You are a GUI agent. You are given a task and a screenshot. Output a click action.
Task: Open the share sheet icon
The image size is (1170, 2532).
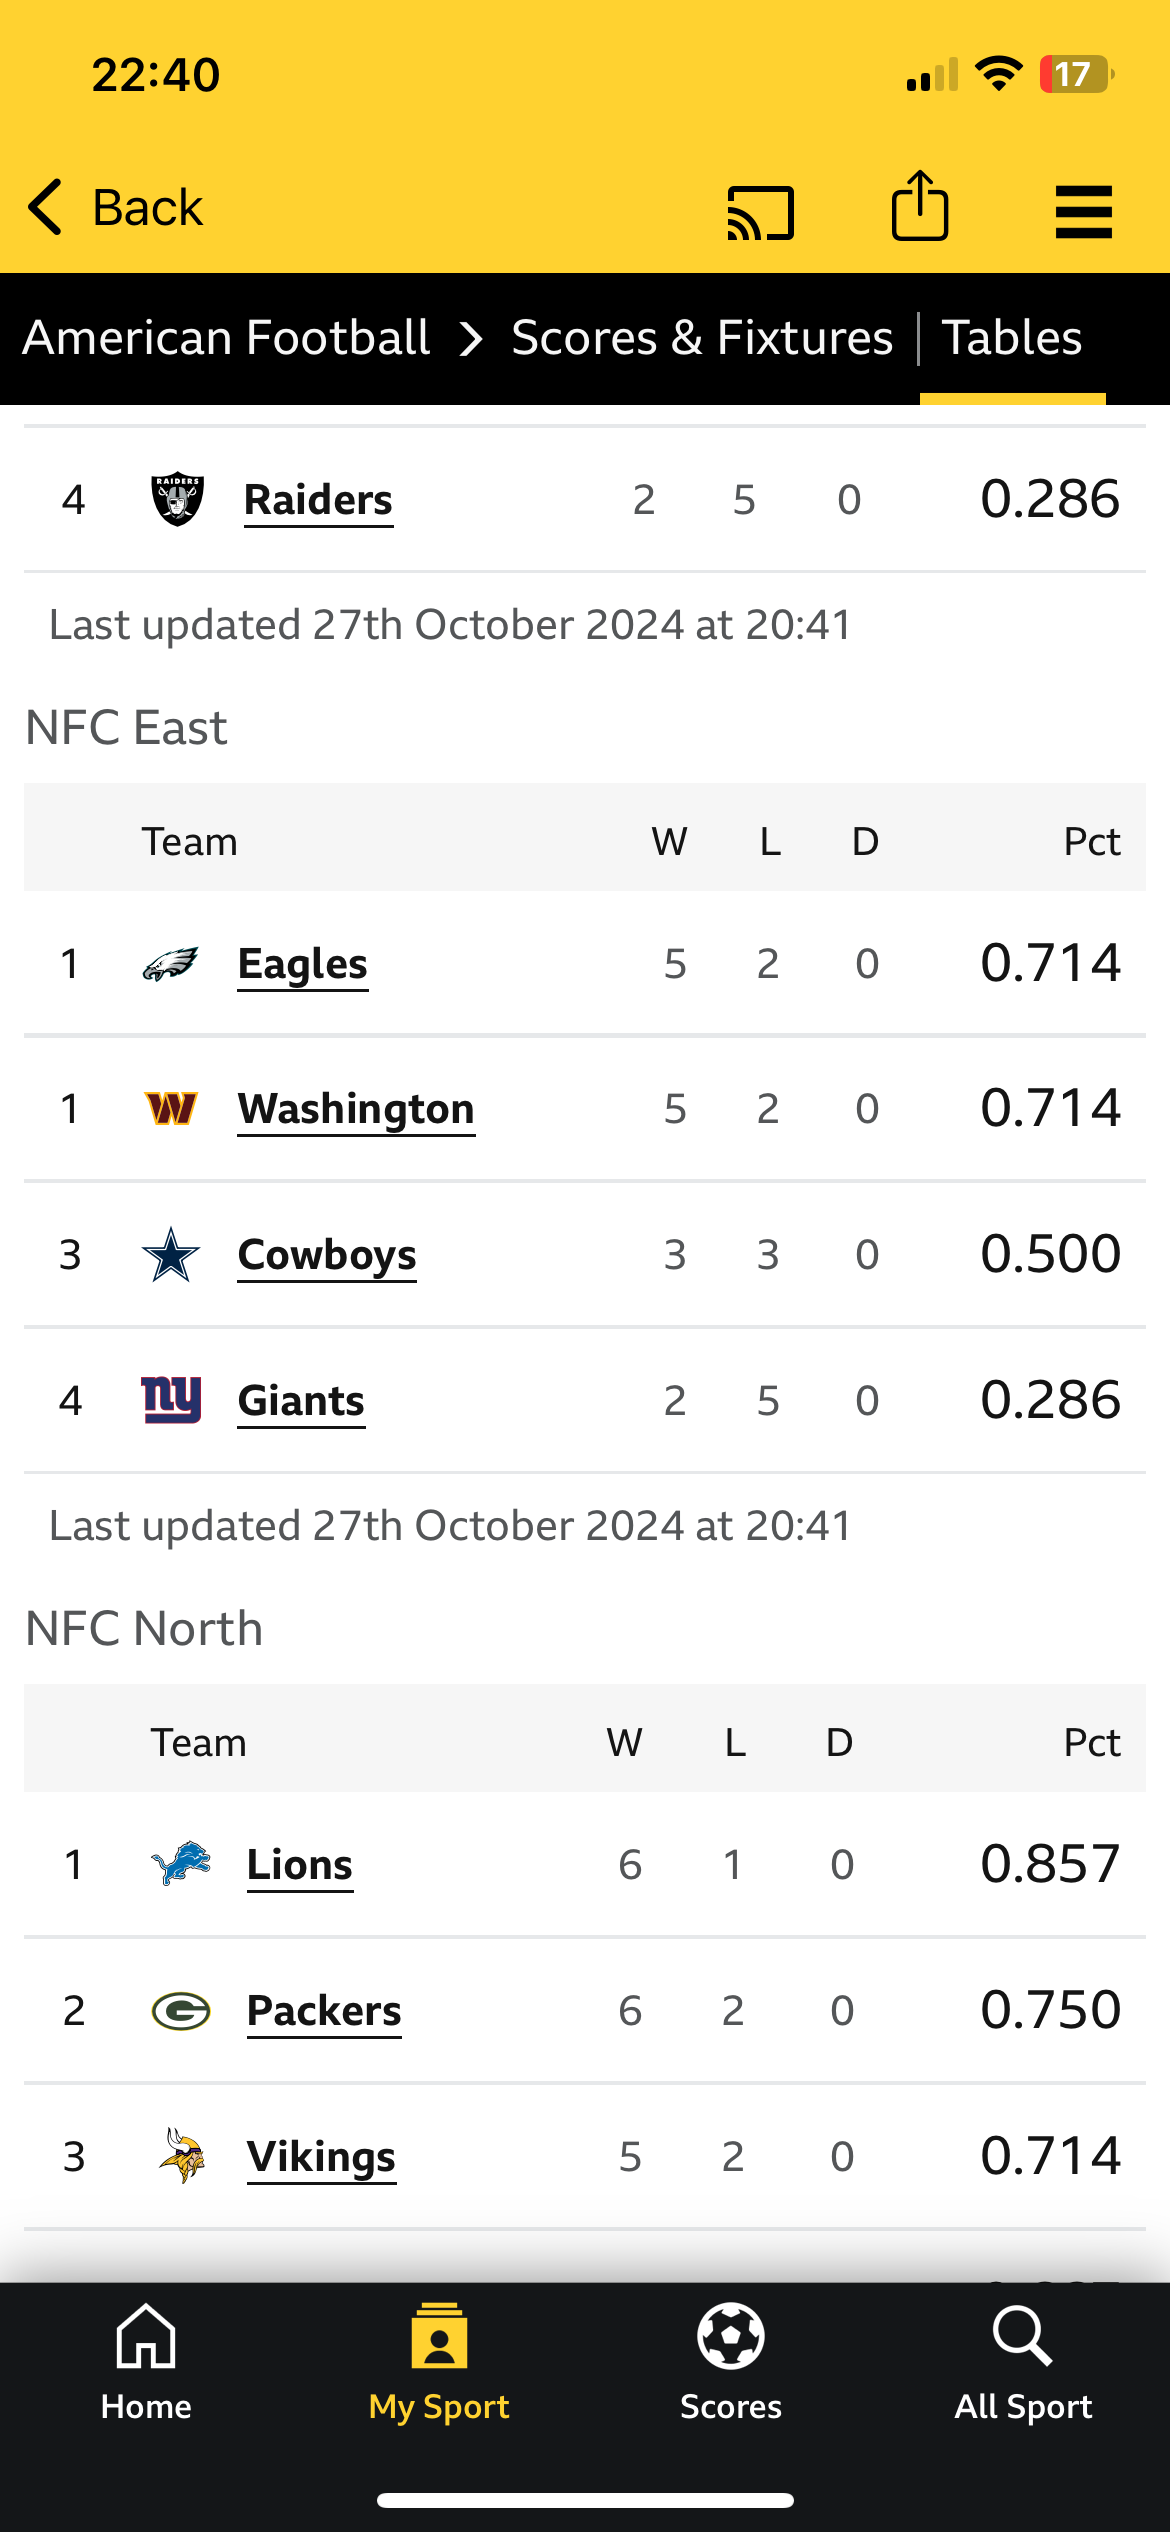click(x=920, y=206)
